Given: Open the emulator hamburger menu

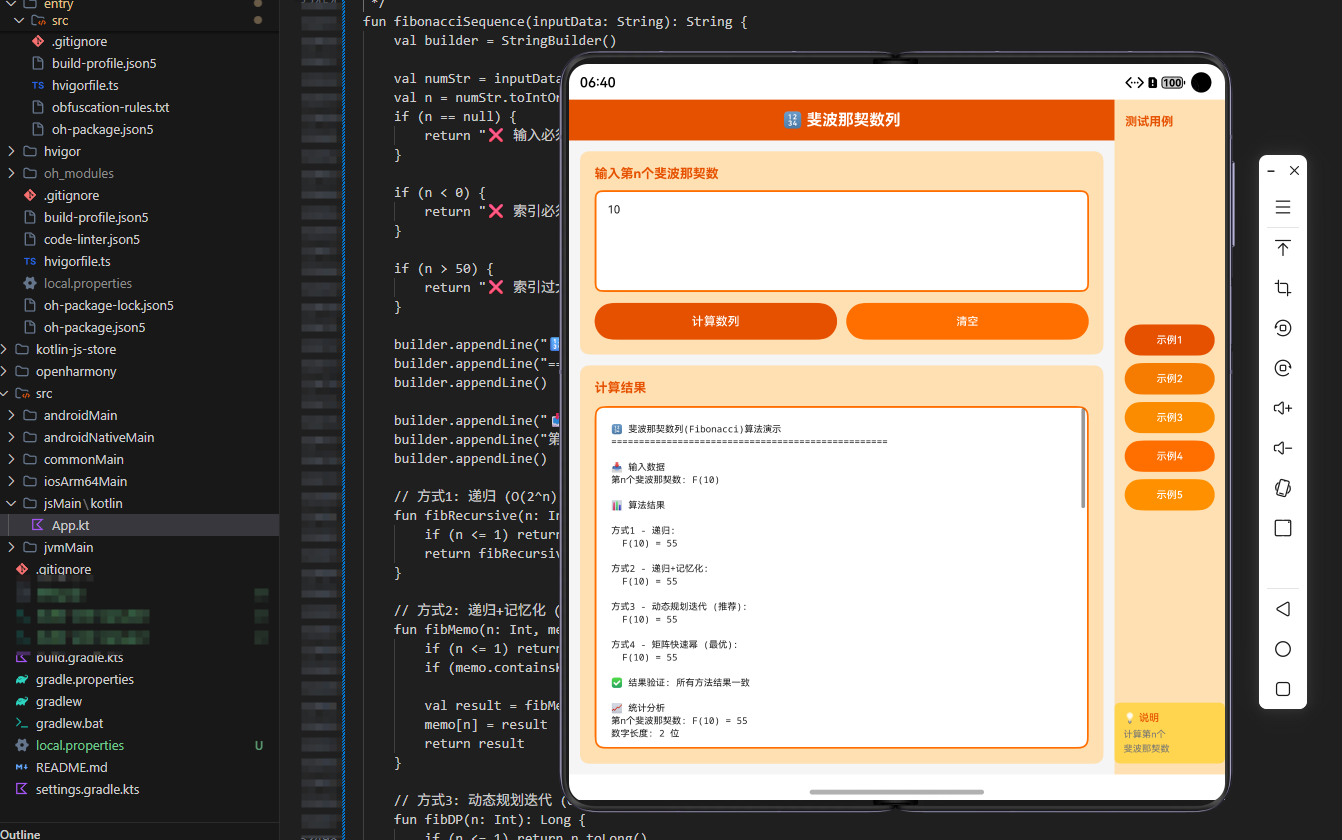Looking at the screenshot, I should (x=1283, y=207).
